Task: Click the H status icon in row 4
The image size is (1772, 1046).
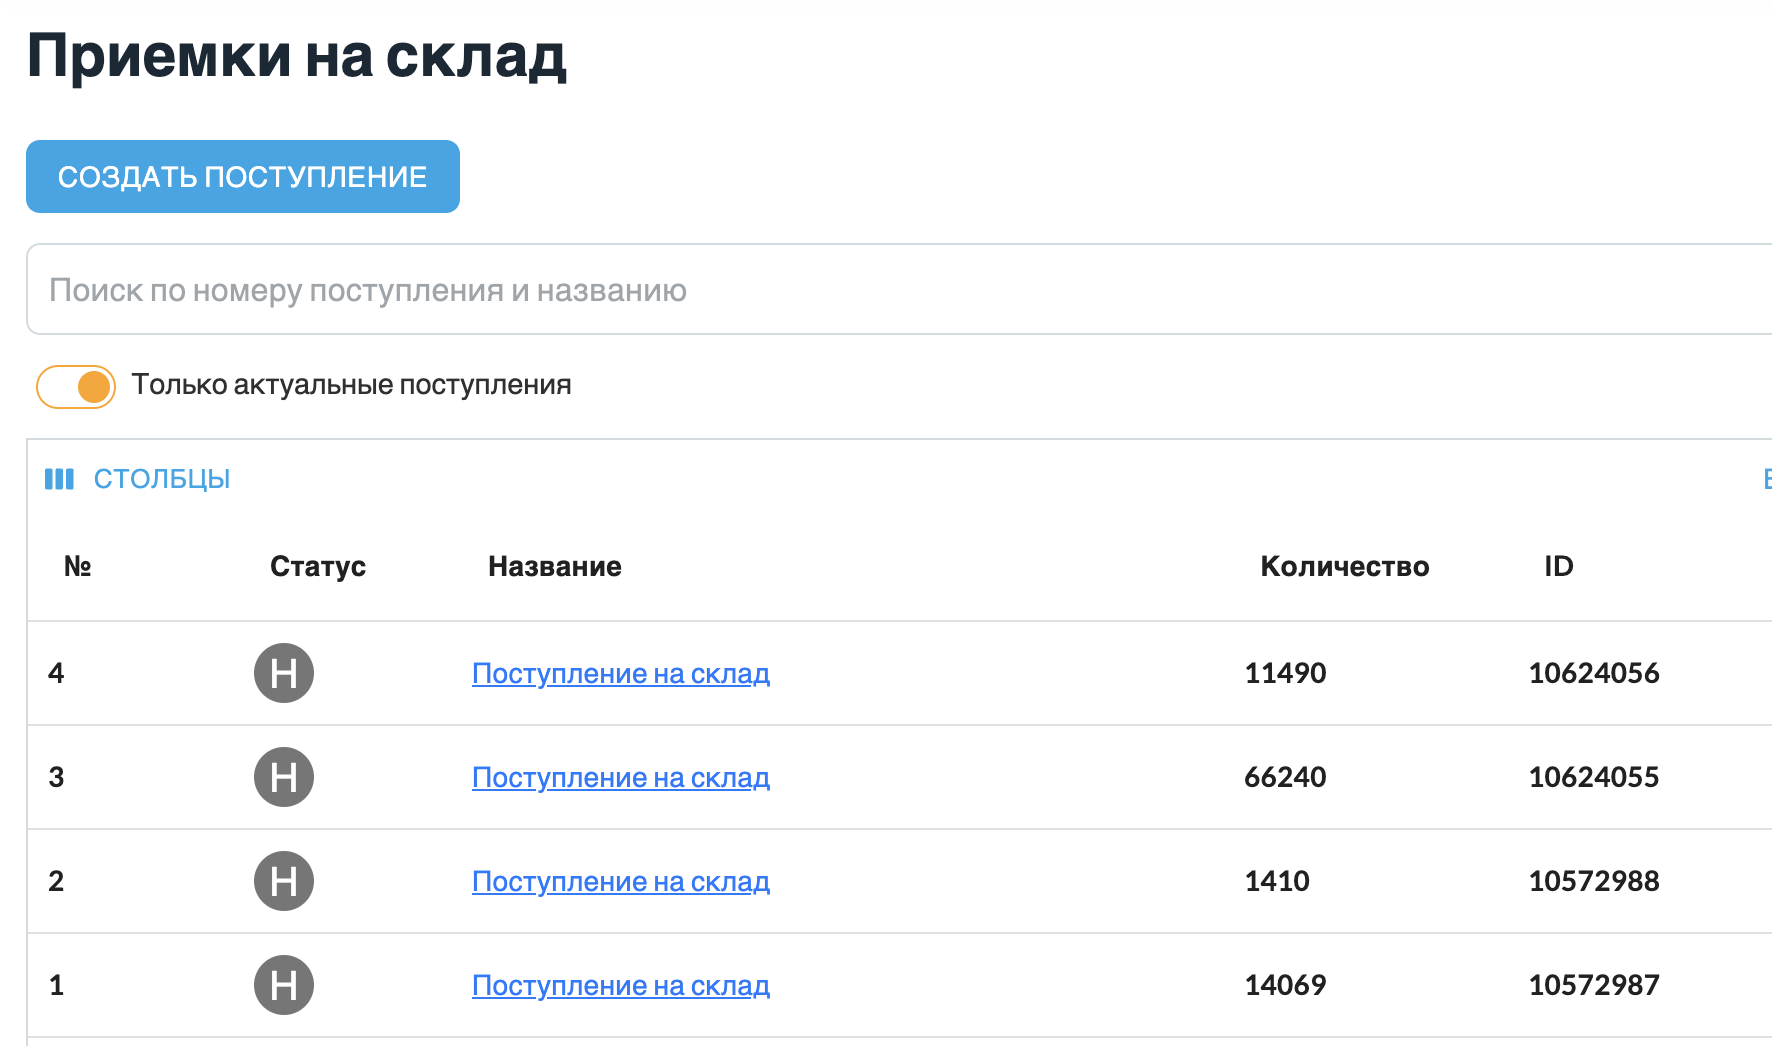Action: [x=284, y=673]
